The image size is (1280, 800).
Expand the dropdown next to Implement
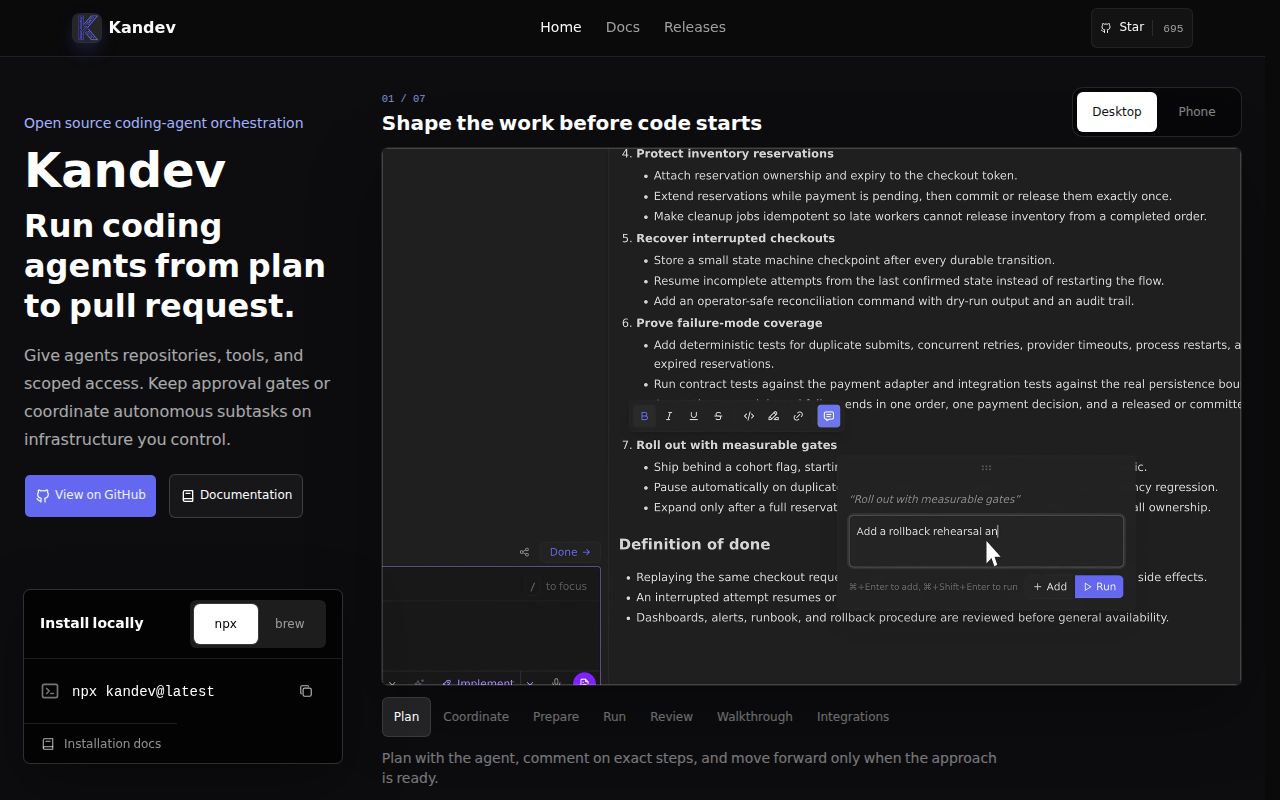(x=530, y=683)
